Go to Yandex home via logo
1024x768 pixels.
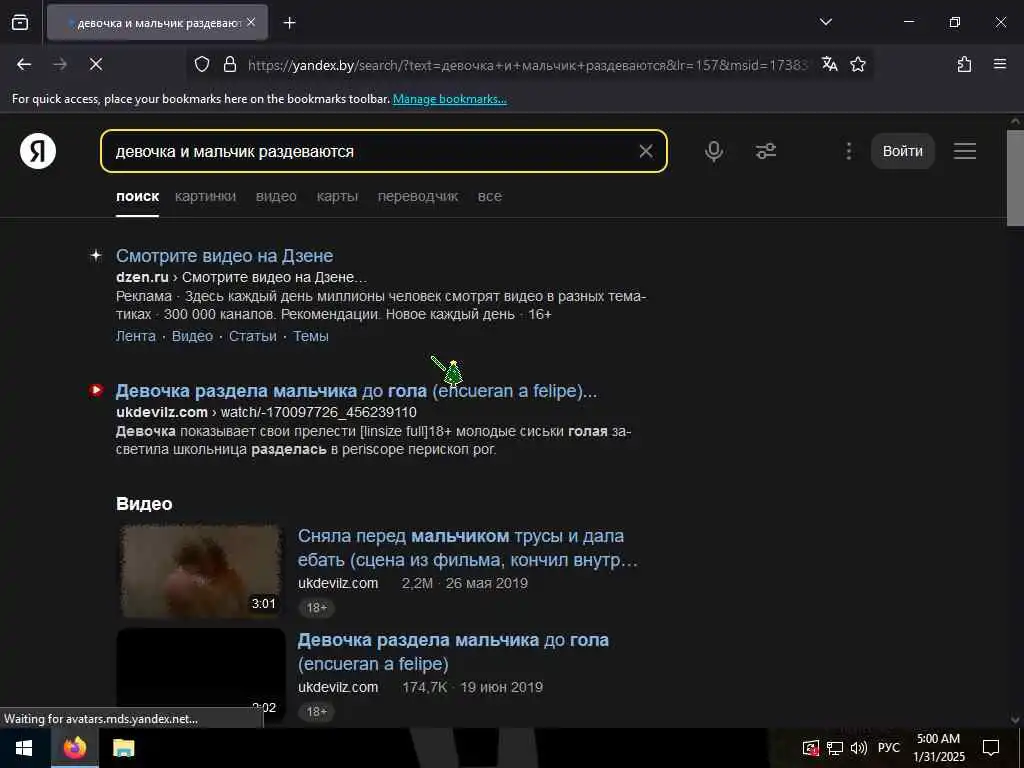[x=38, y=152]
